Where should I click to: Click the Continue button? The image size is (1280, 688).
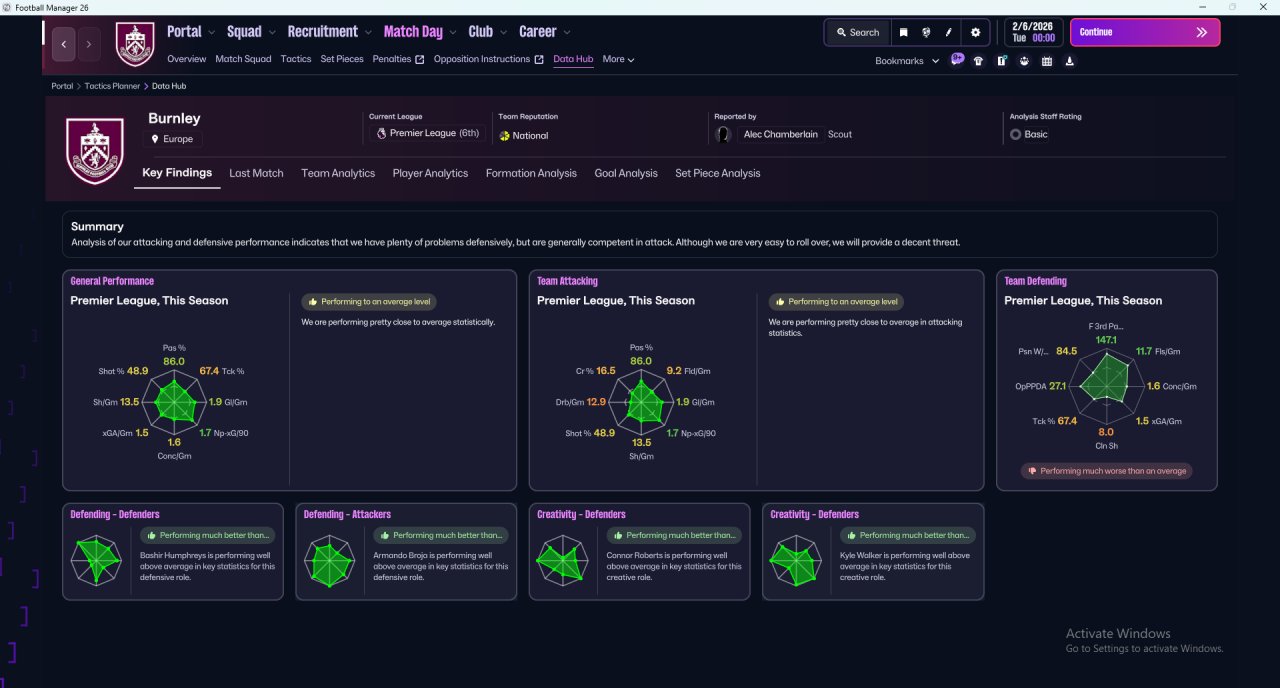tap(1145, 32)
